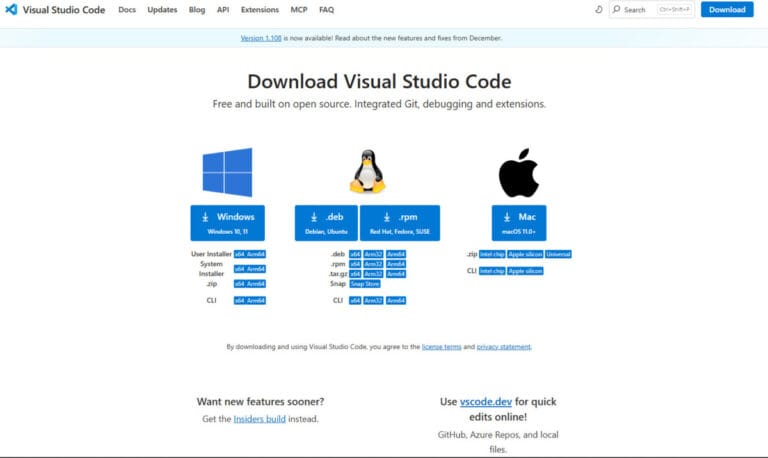Click the blue Download button in header
The image size is (768, 458).
click(727, 9)
